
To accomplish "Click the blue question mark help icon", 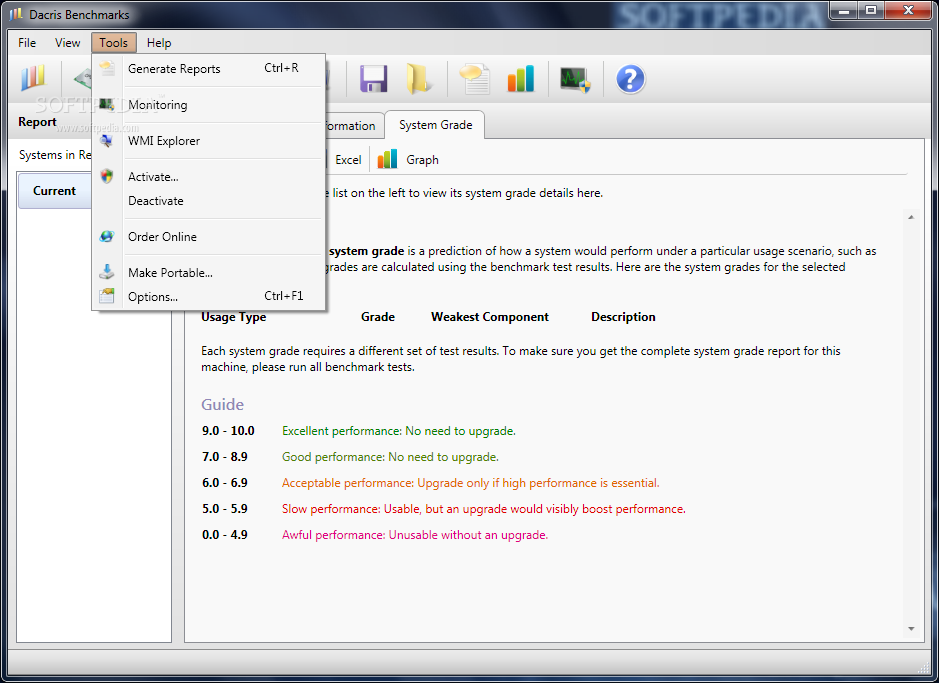I will pos(630,79).
